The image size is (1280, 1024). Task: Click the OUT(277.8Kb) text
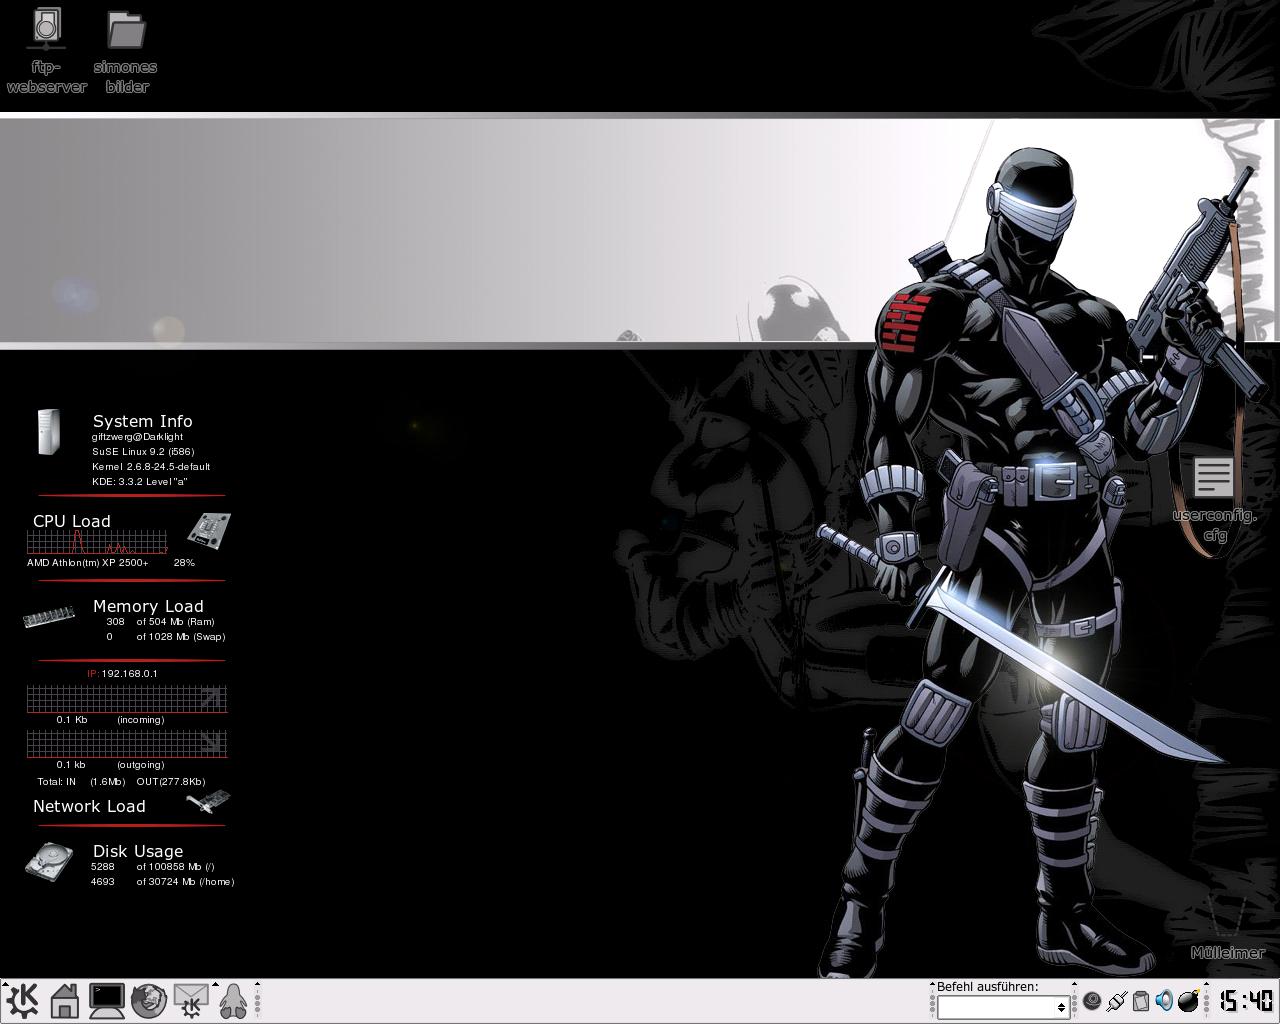(171, 782)
